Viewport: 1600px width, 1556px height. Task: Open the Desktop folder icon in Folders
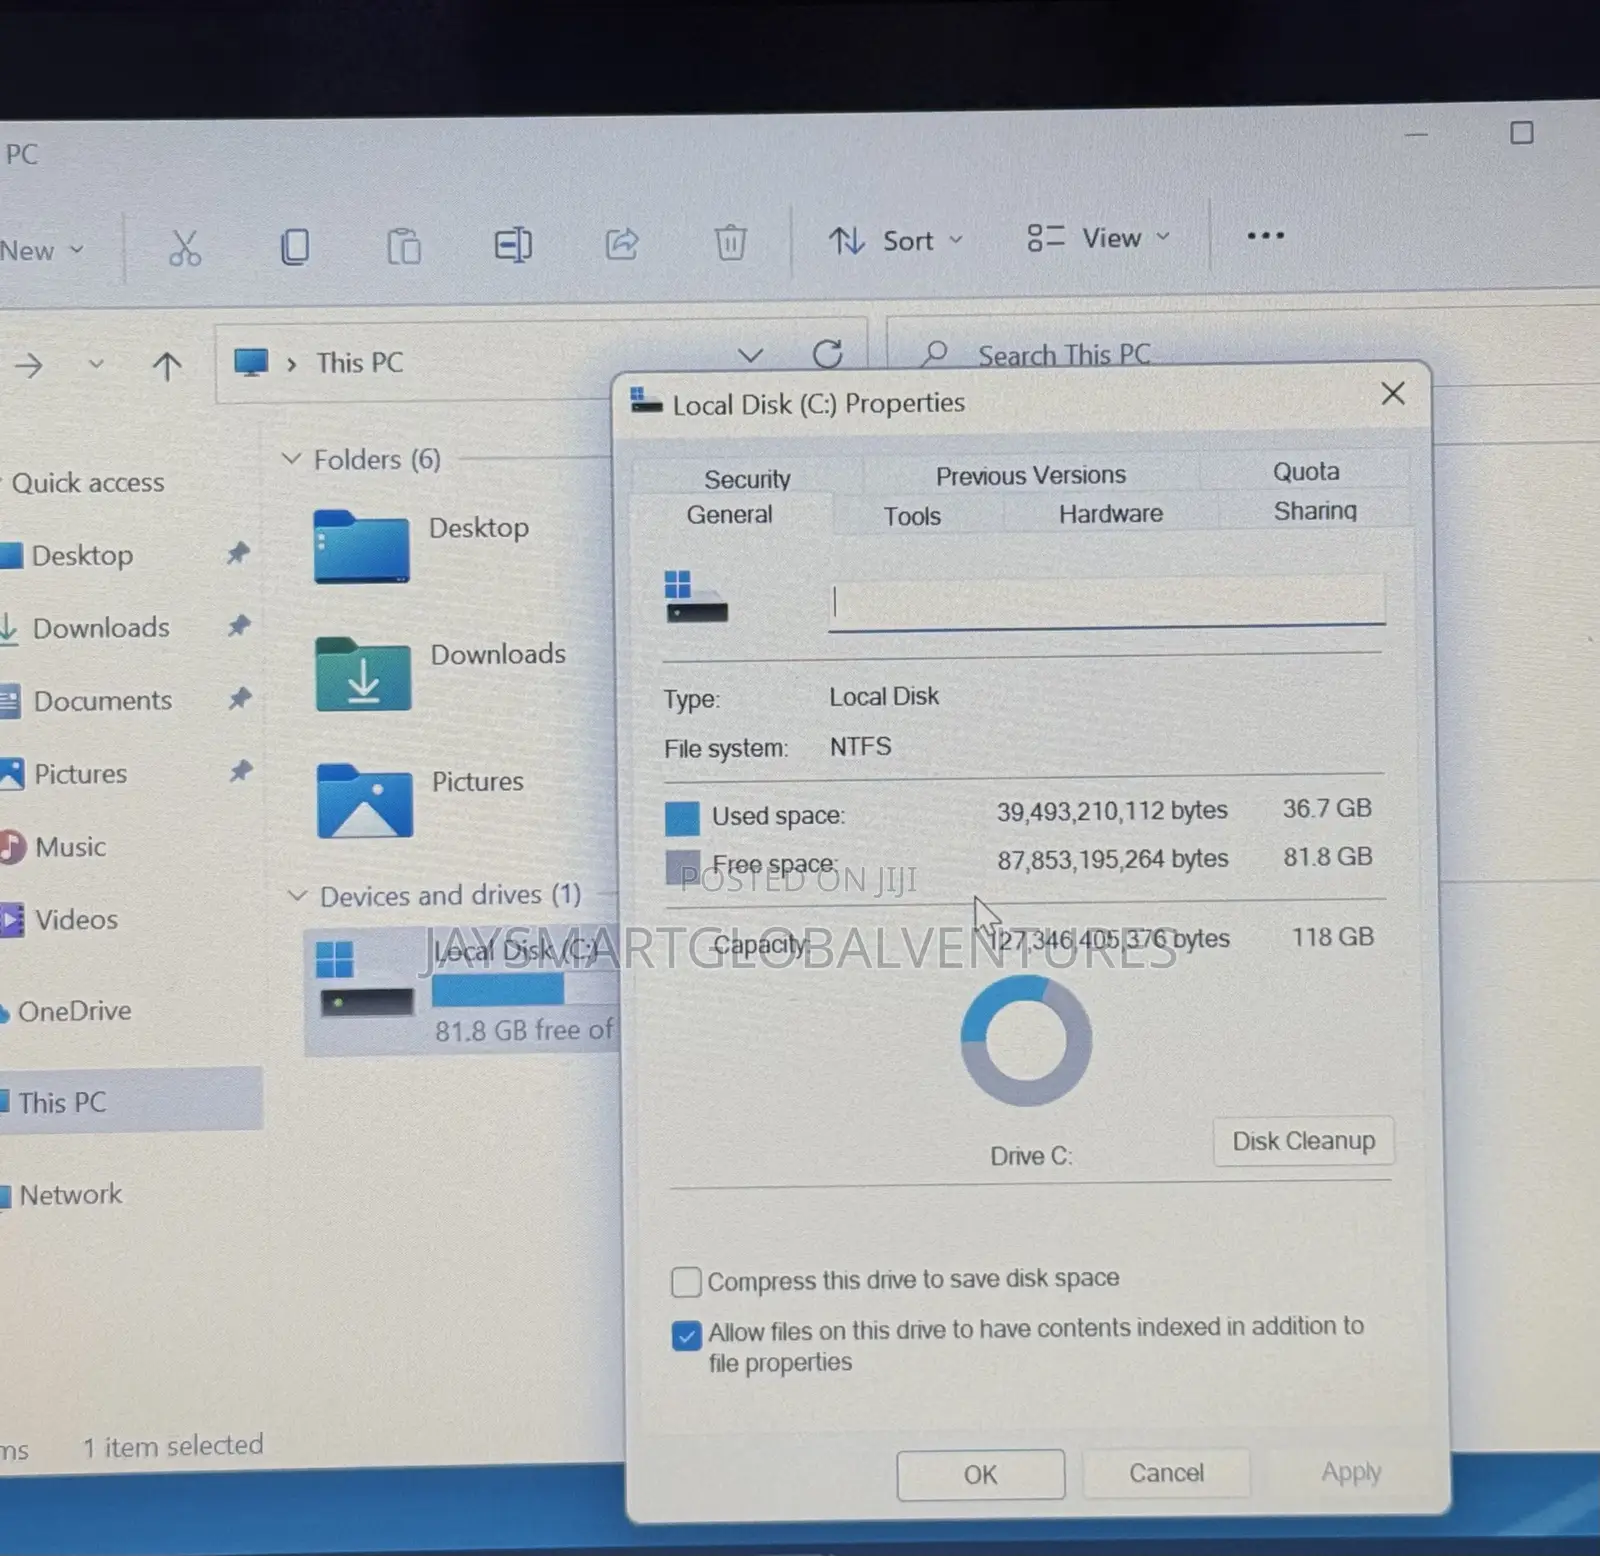click(x=361, y=546)
